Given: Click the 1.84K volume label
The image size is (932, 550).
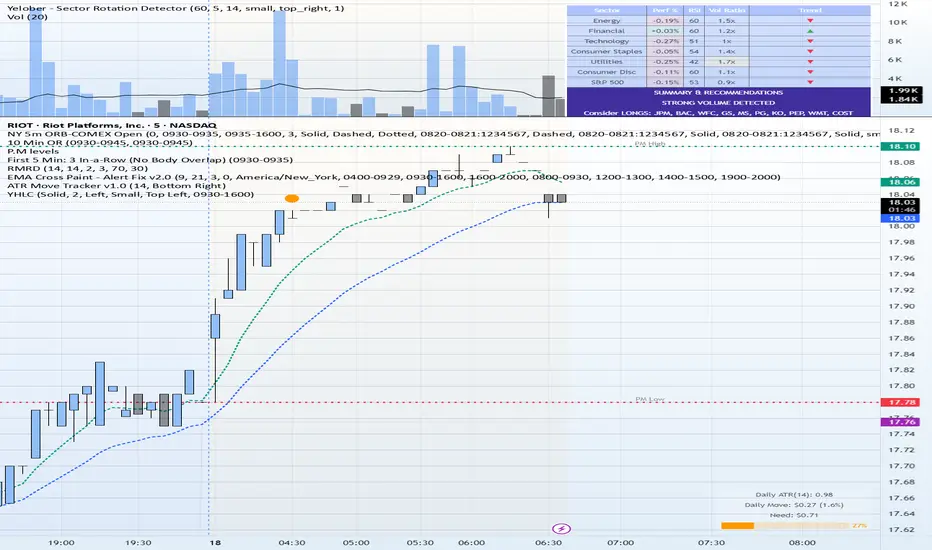Looking at the screenshot, I should [x=902, y=99].
